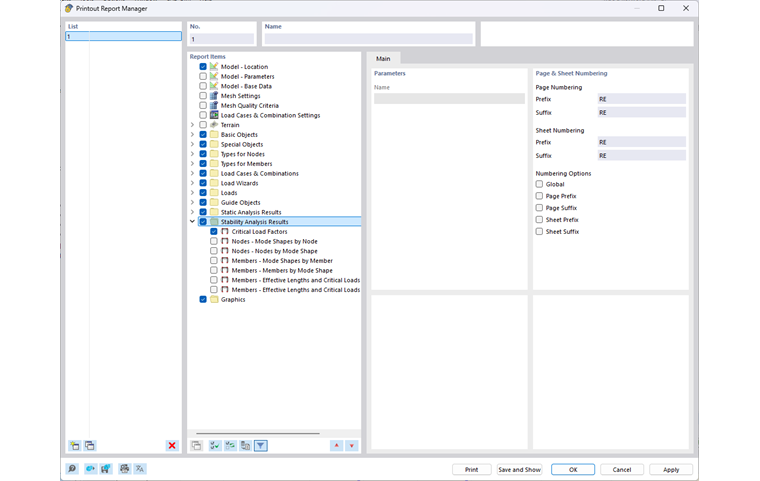
Task: Enable the Sheet Suffix numbering option
Action: (539, 231)
